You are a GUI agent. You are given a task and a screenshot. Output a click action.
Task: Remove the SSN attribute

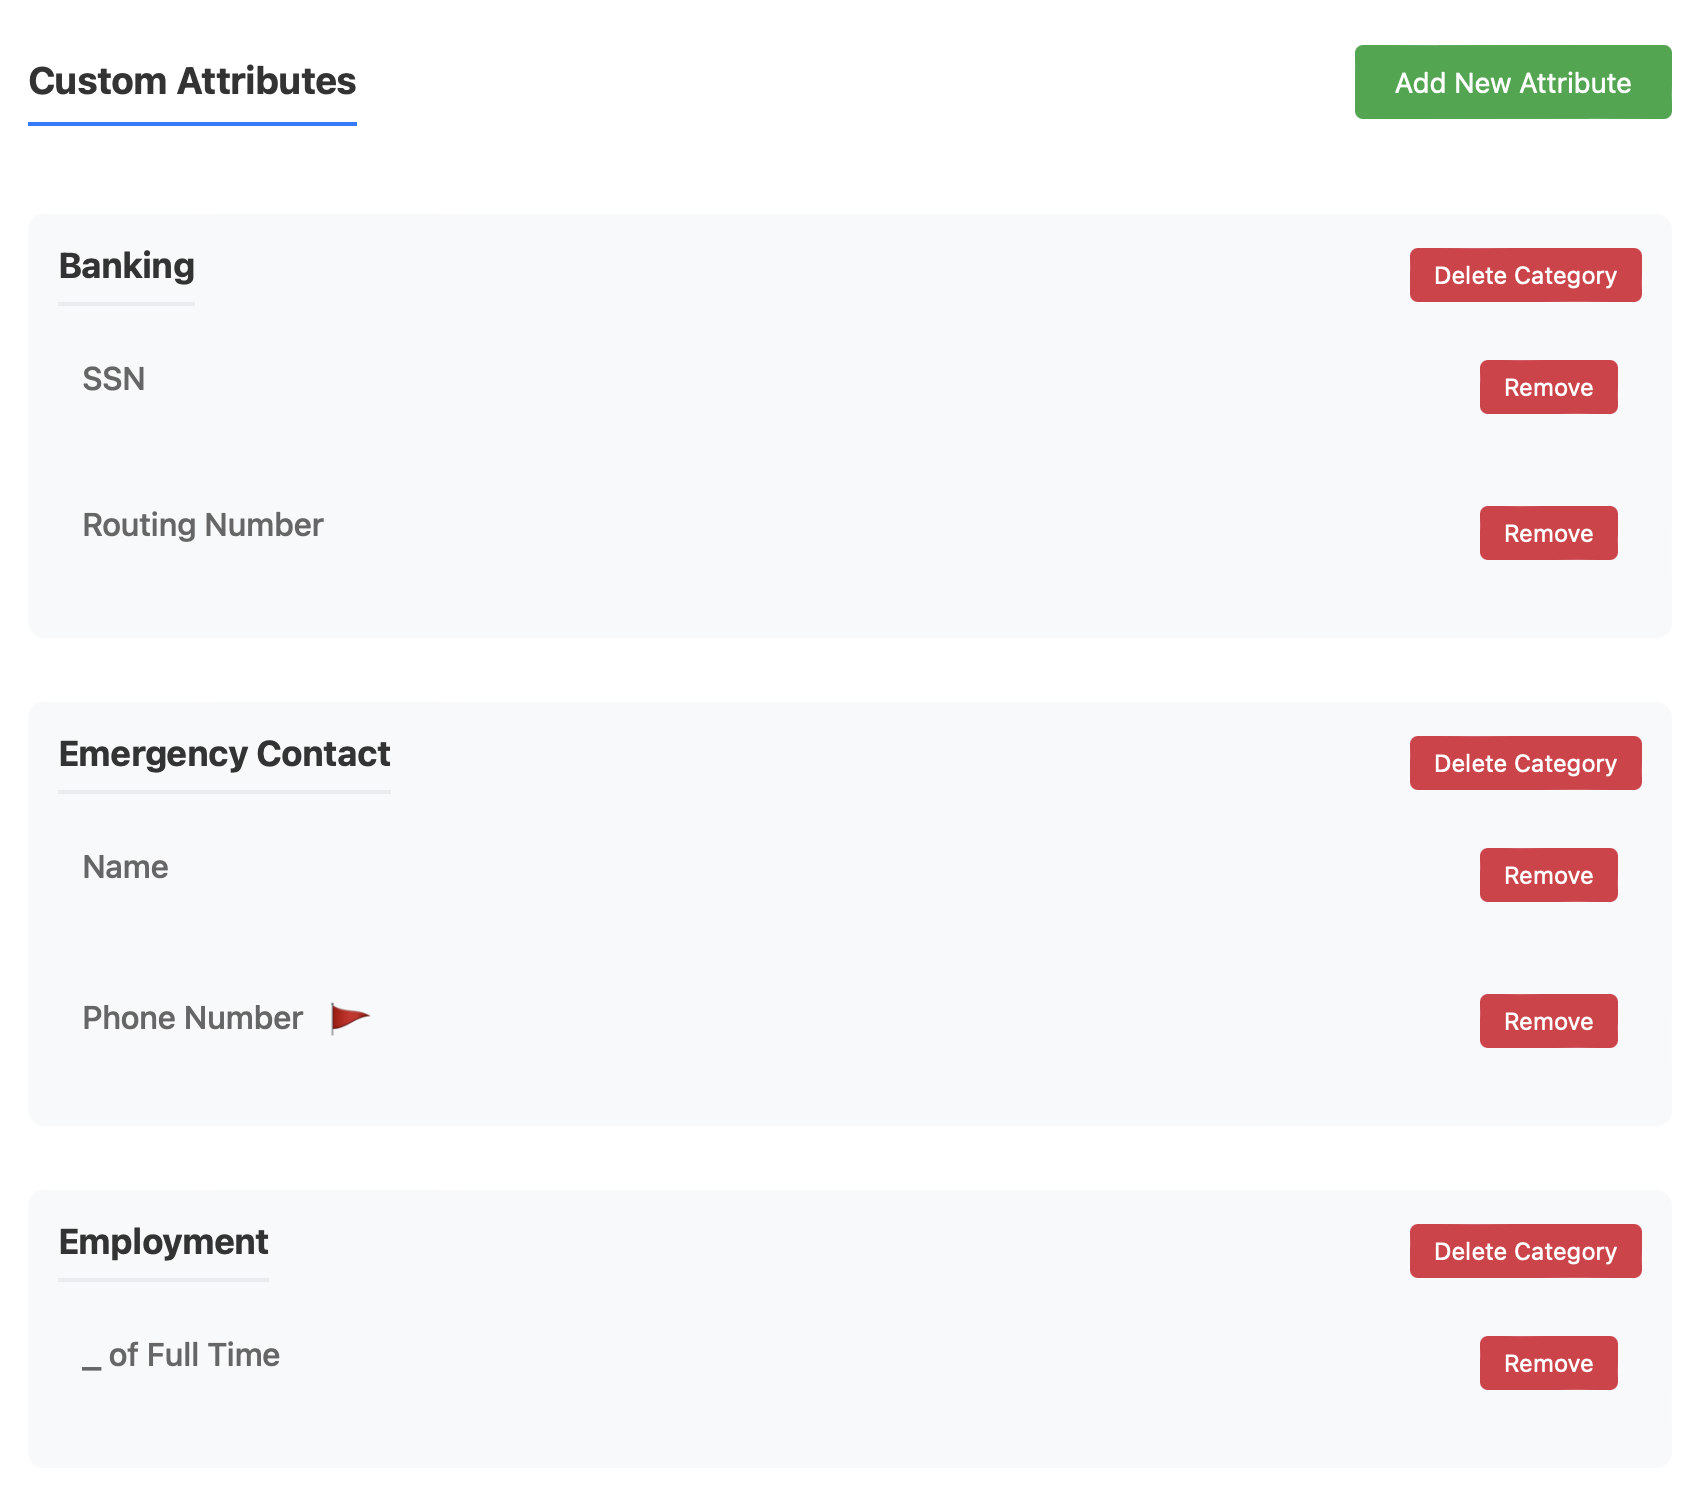[x=1548, y=387]
